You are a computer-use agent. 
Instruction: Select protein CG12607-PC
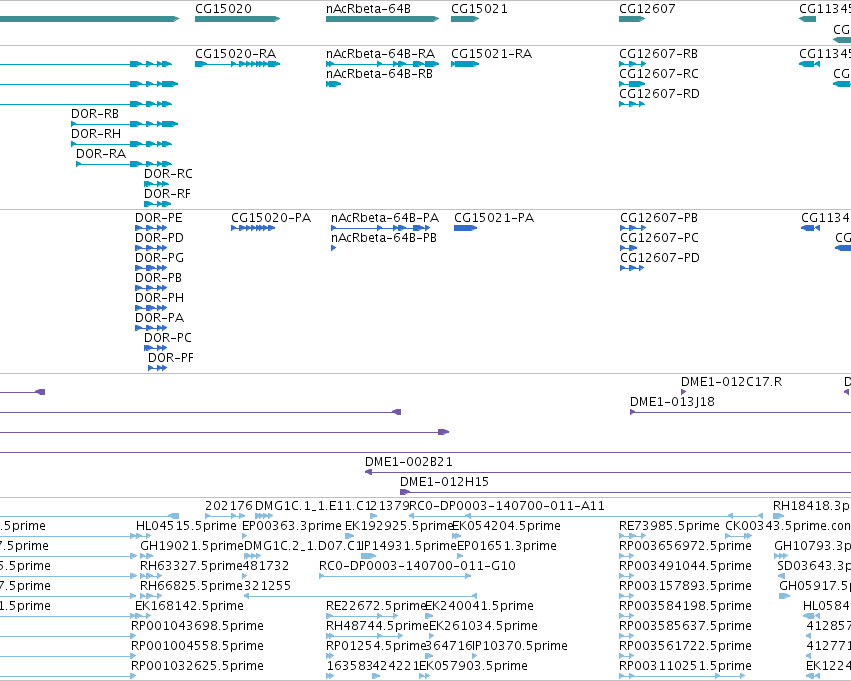tap(659, 238)
